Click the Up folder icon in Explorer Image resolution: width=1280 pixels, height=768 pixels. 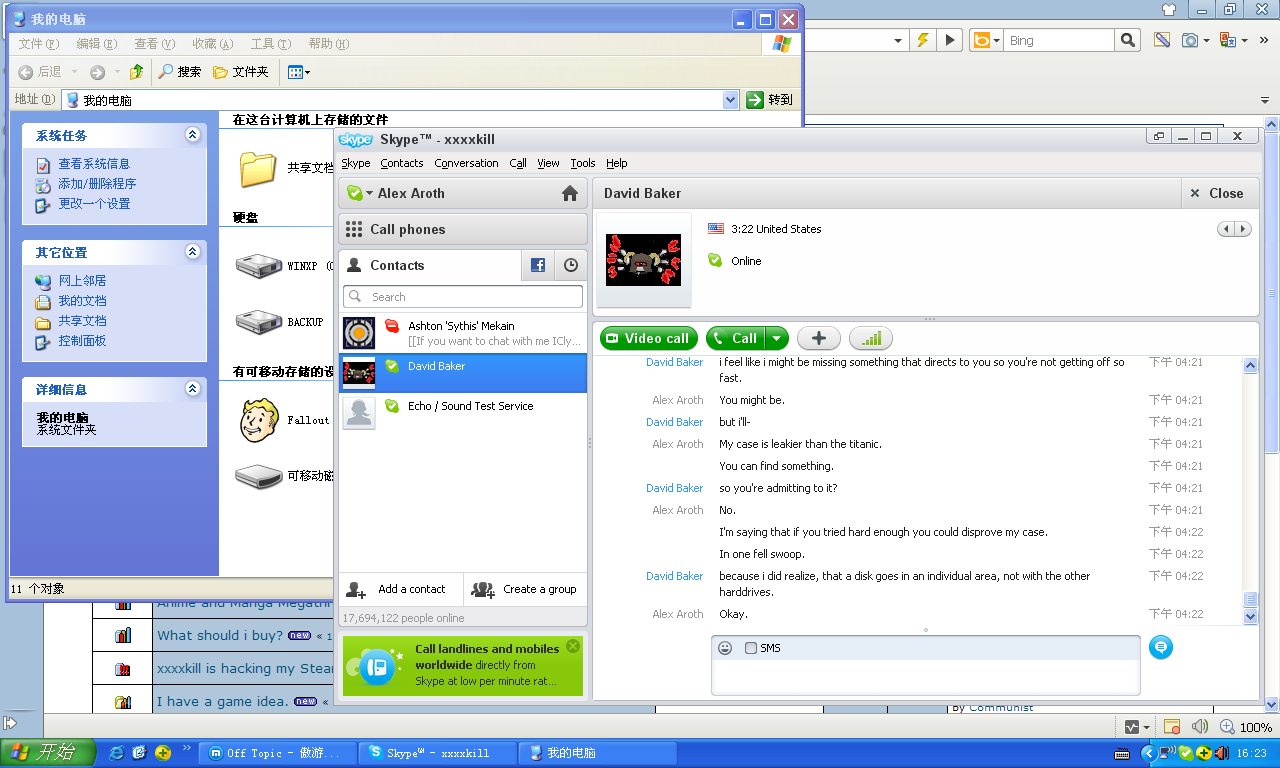[x=136, y=72]
